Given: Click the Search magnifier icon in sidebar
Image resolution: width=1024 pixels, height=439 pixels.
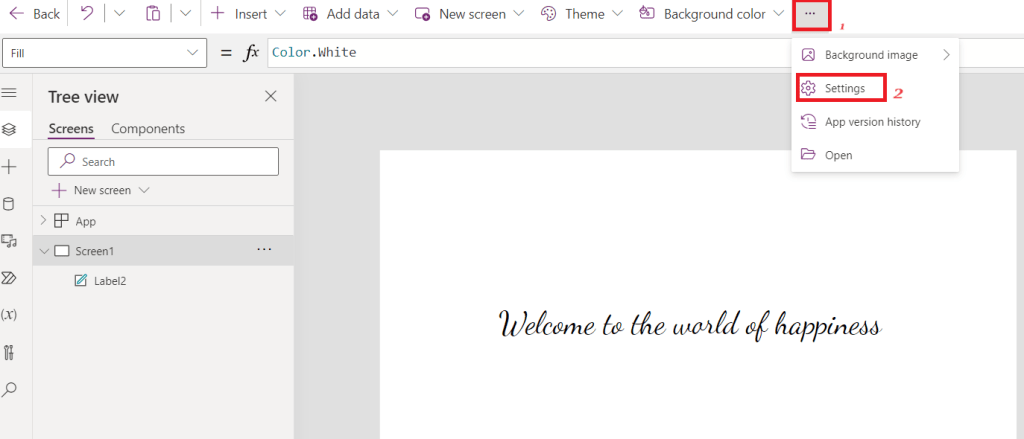Looking at the screenshot, I should point(10,388).
